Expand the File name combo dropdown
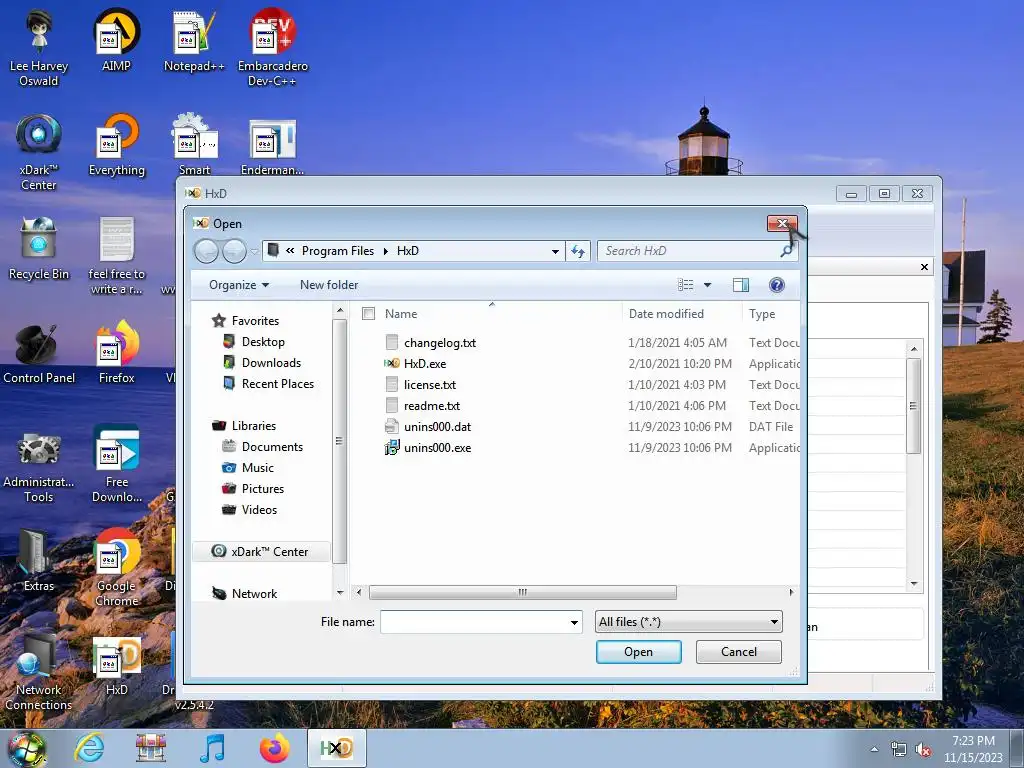 tap(574, 622)
